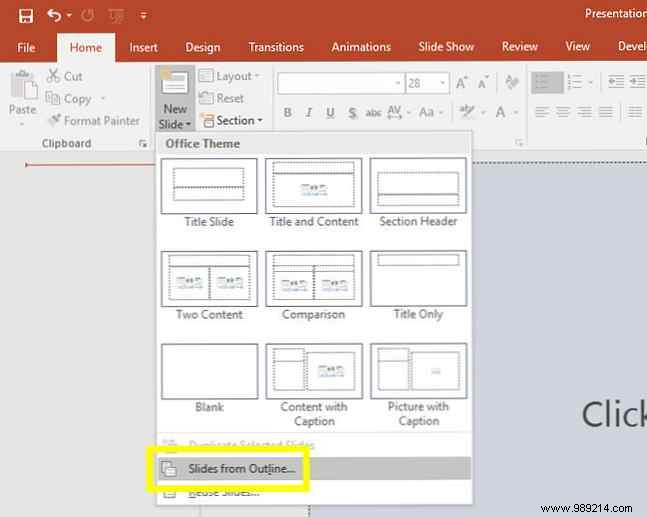Click Clear All Formatting icon
Image resolution: width=647 pixels, height=517 pixels.
[511, 83]
